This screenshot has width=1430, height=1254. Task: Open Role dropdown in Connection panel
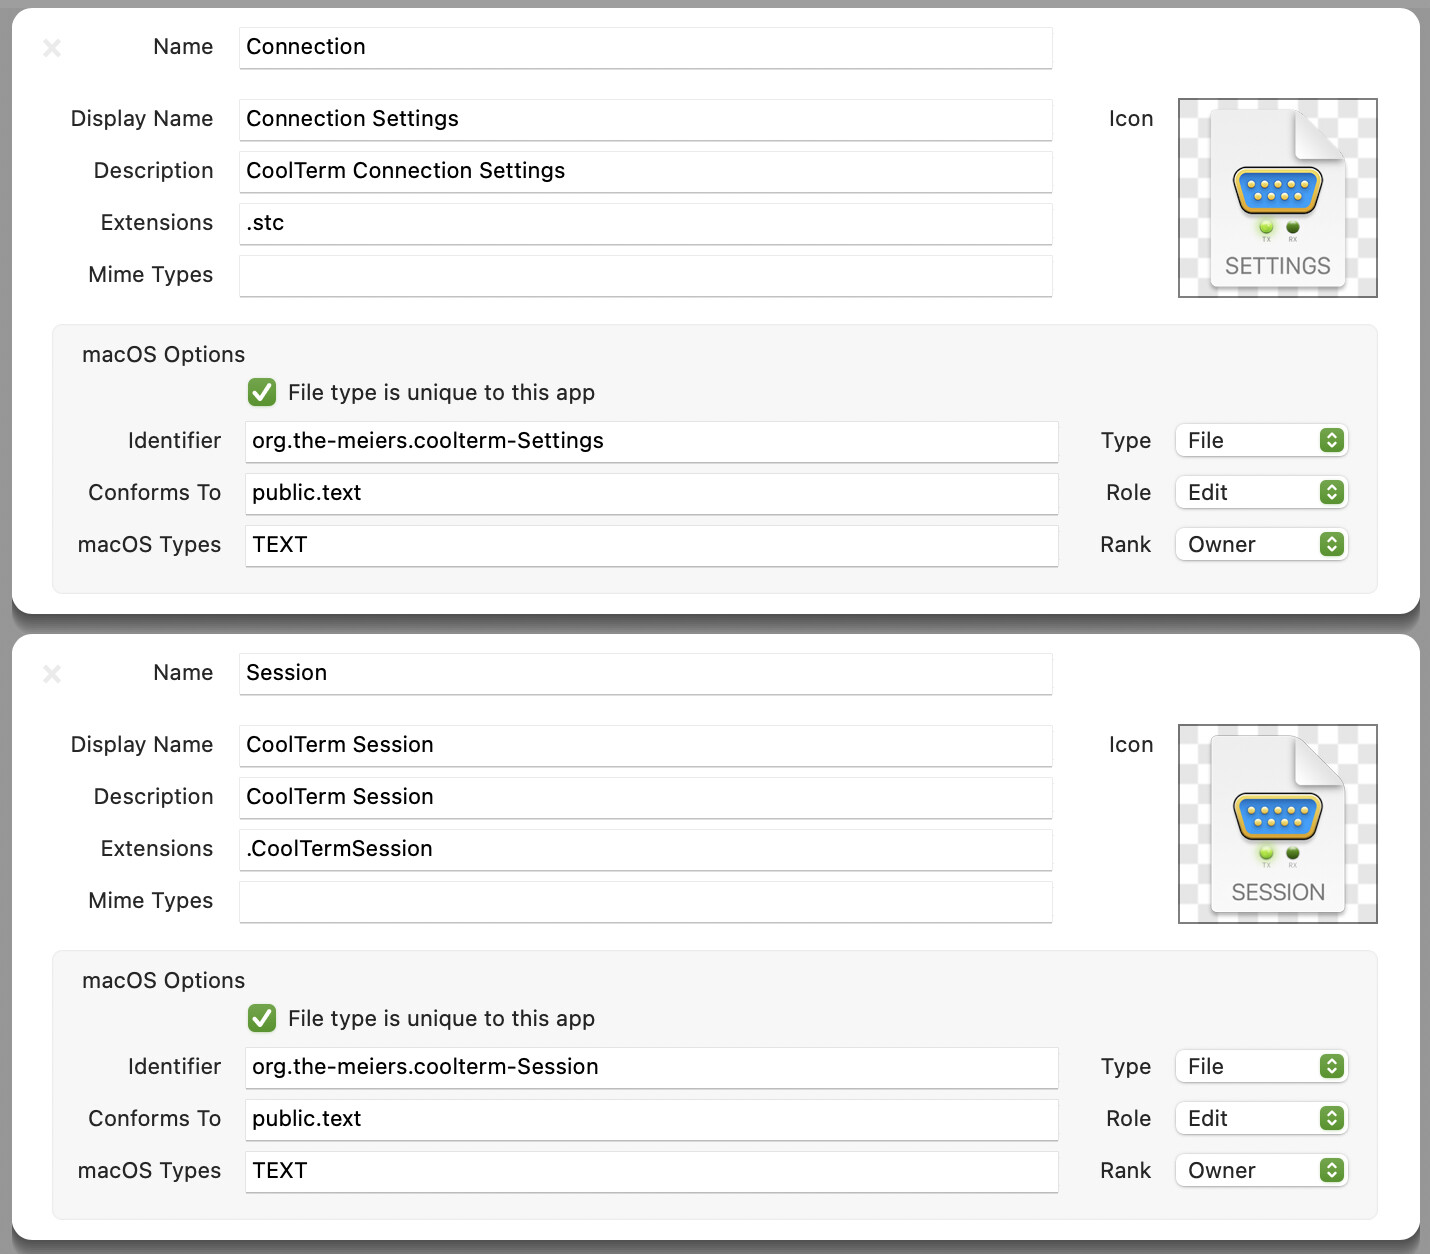(x=1262, y=492)
